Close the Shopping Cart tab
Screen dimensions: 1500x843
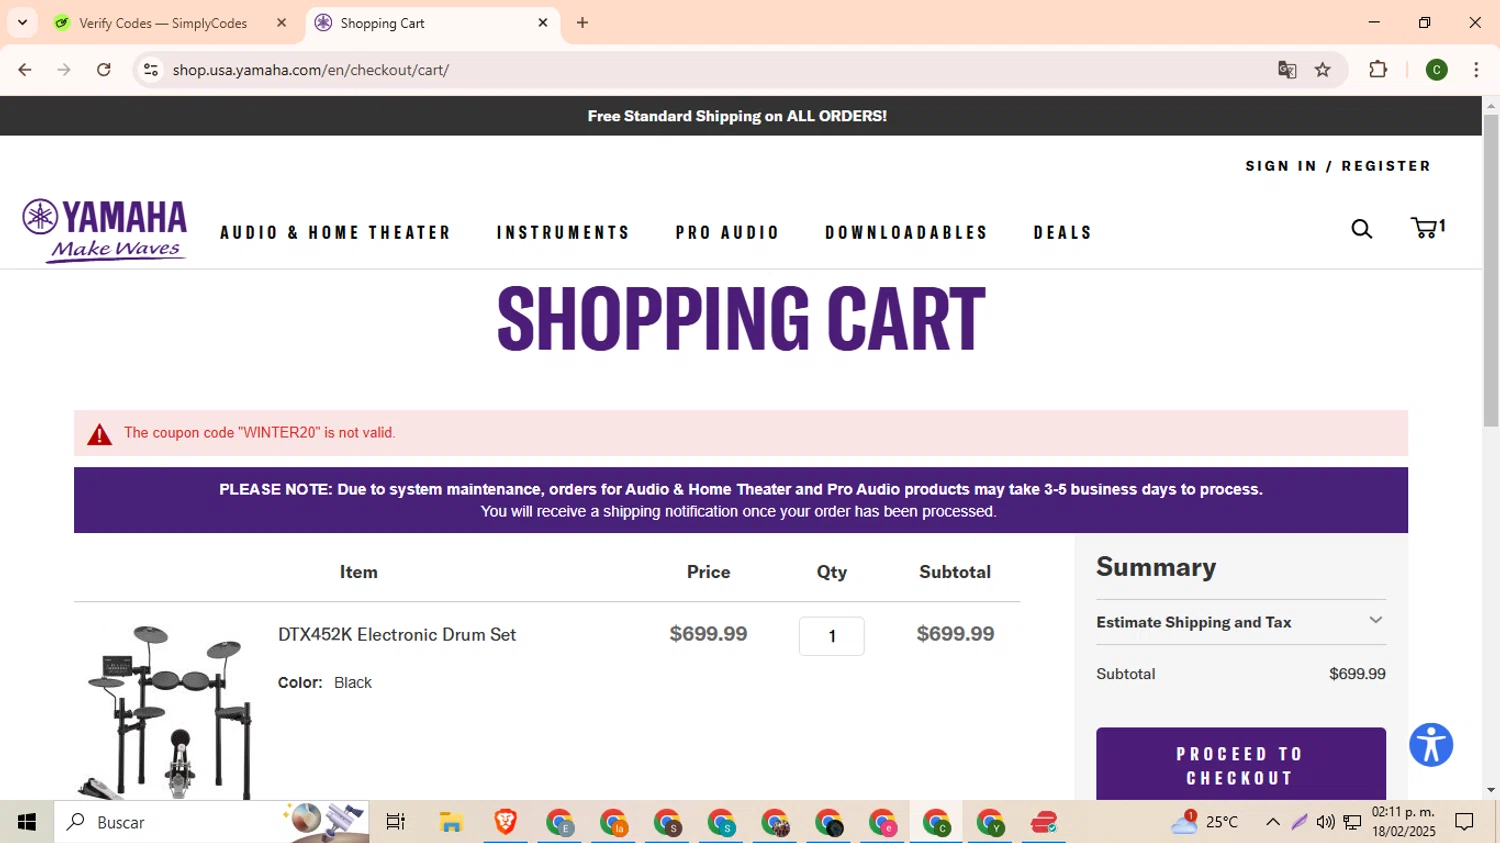(543, 22)
